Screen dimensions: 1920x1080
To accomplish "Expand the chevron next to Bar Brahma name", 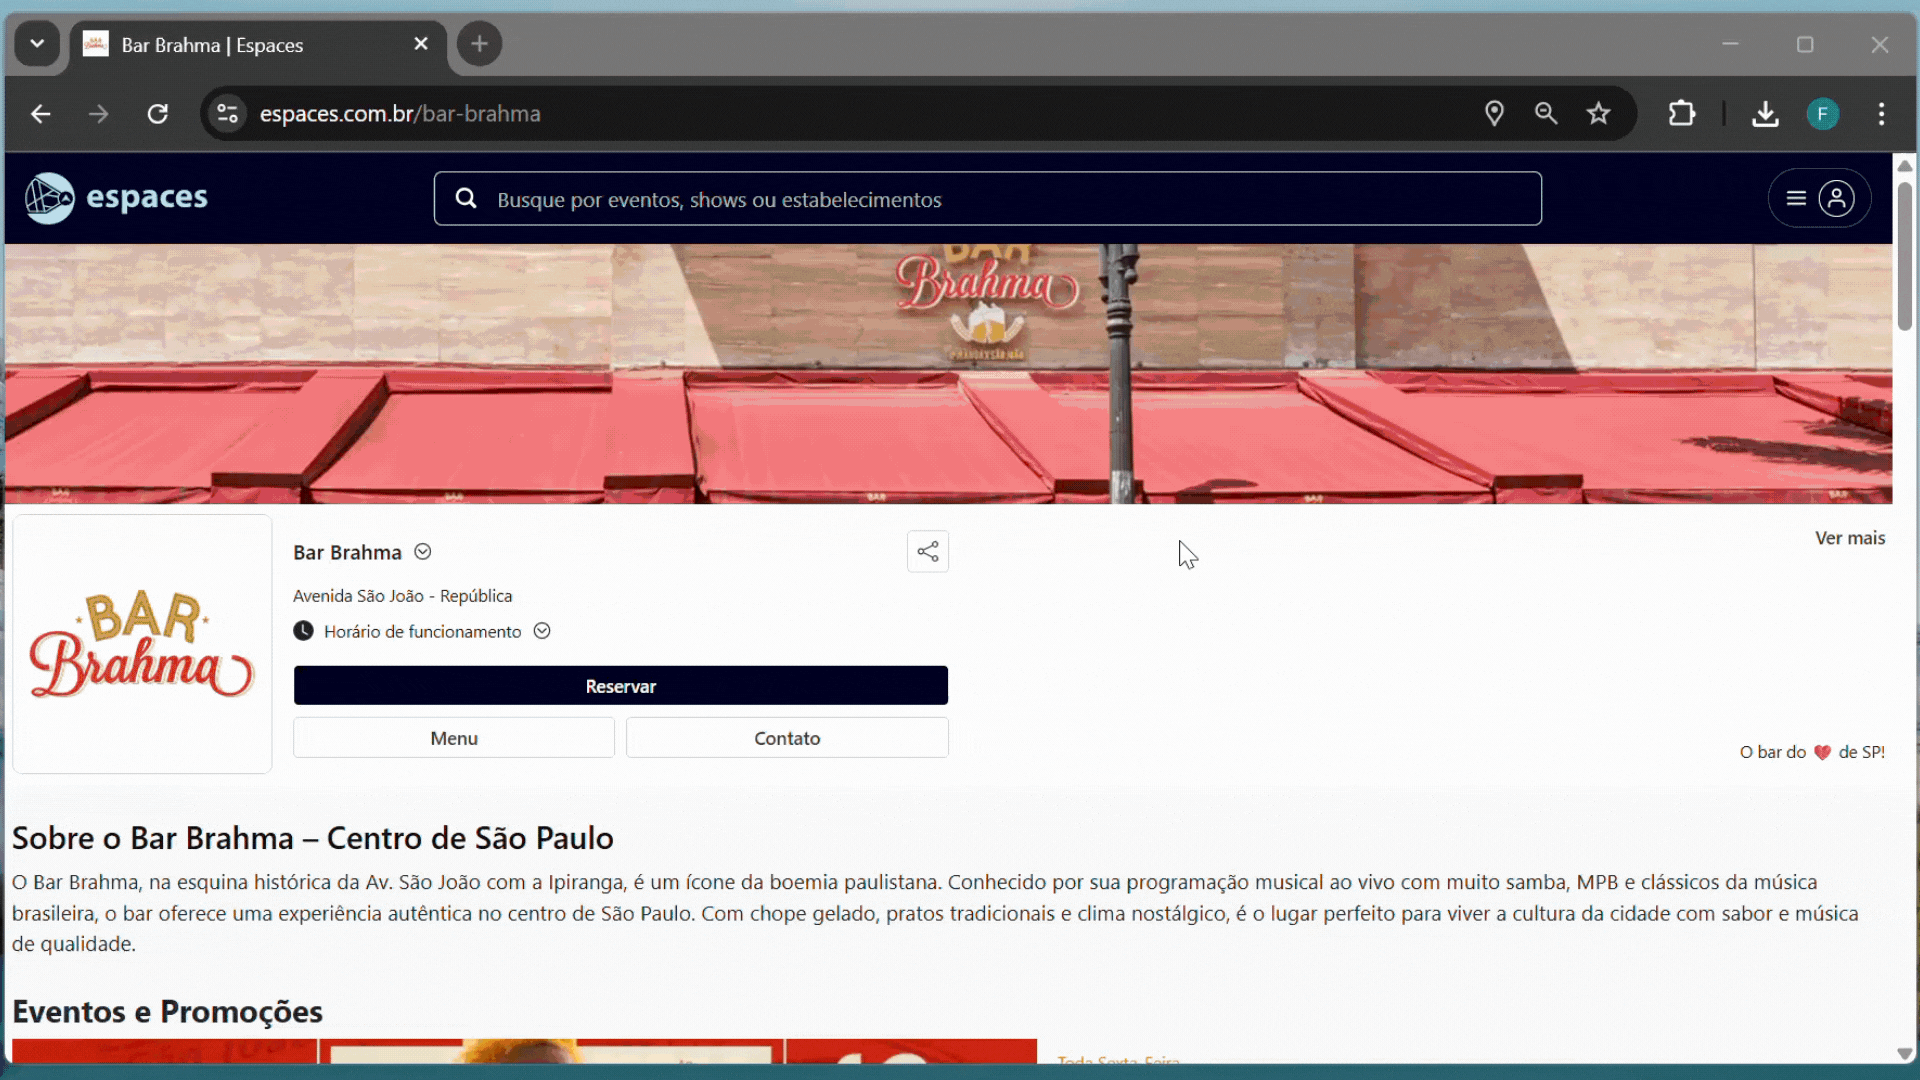I will pos(423,552).
